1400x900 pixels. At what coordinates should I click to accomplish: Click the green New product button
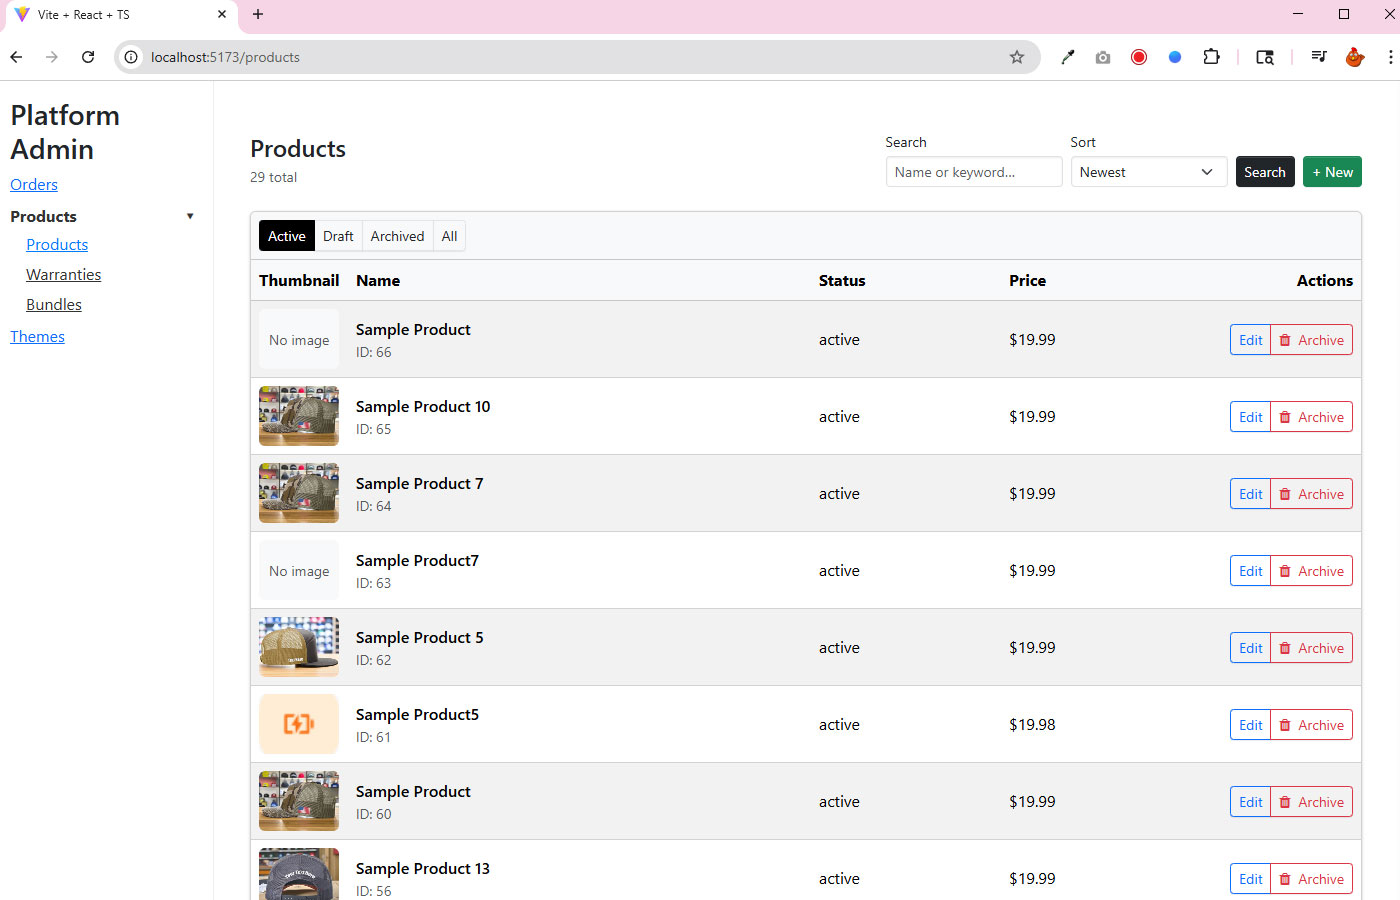[1332, 172]
